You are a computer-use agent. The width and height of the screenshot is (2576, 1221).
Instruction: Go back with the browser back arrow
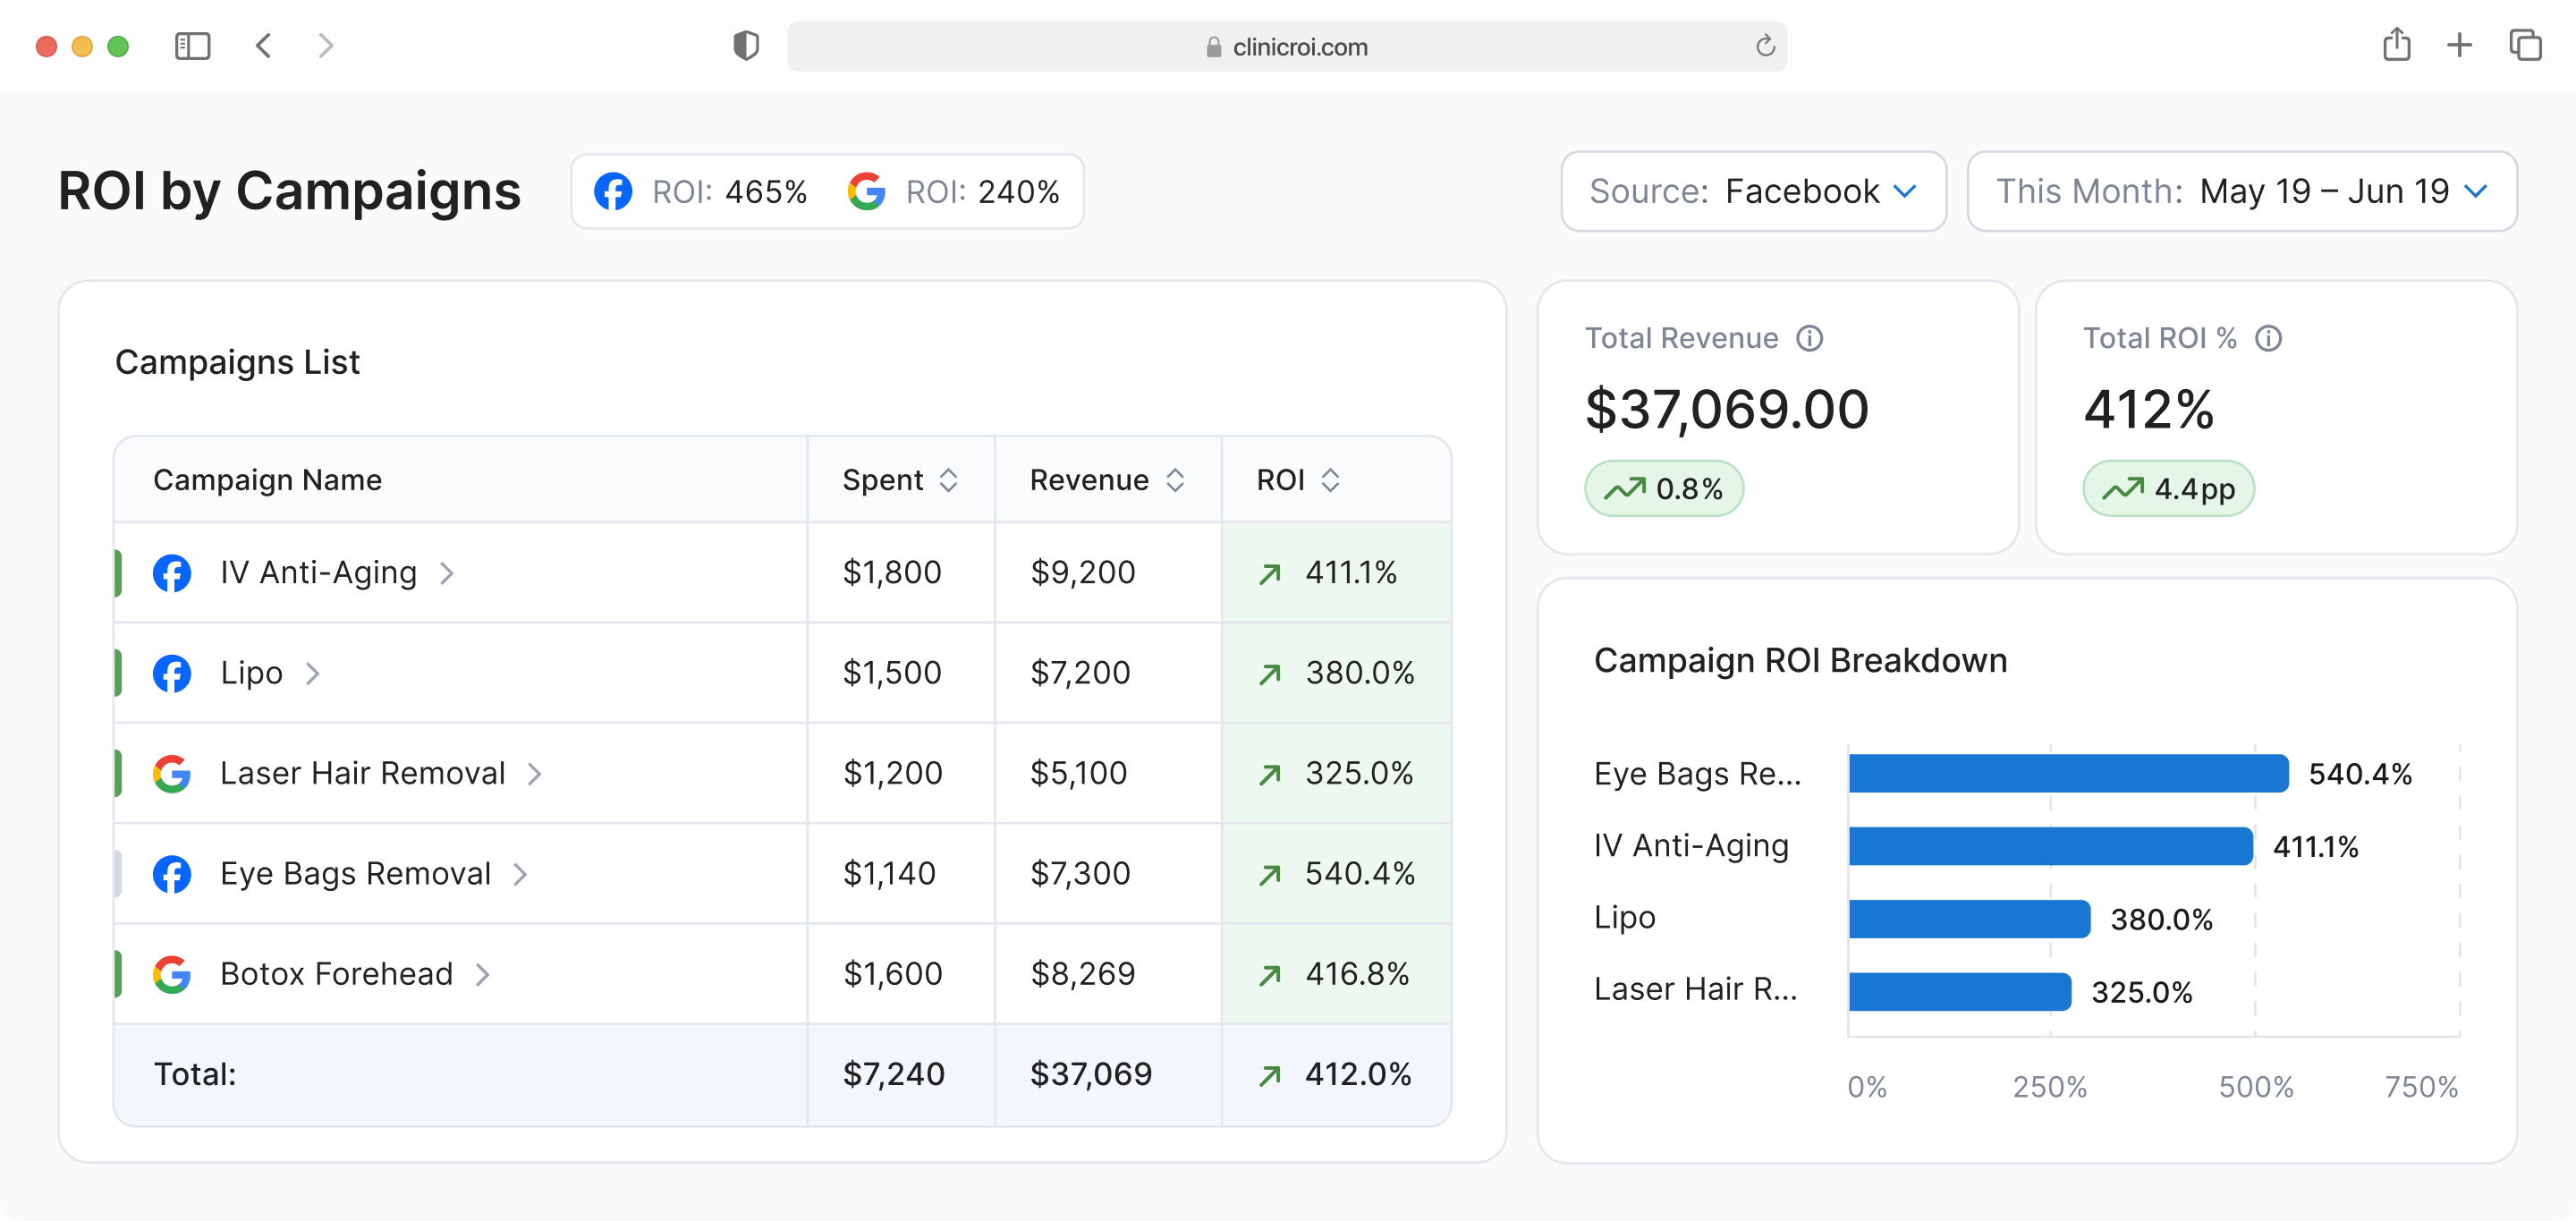(264, 46)
